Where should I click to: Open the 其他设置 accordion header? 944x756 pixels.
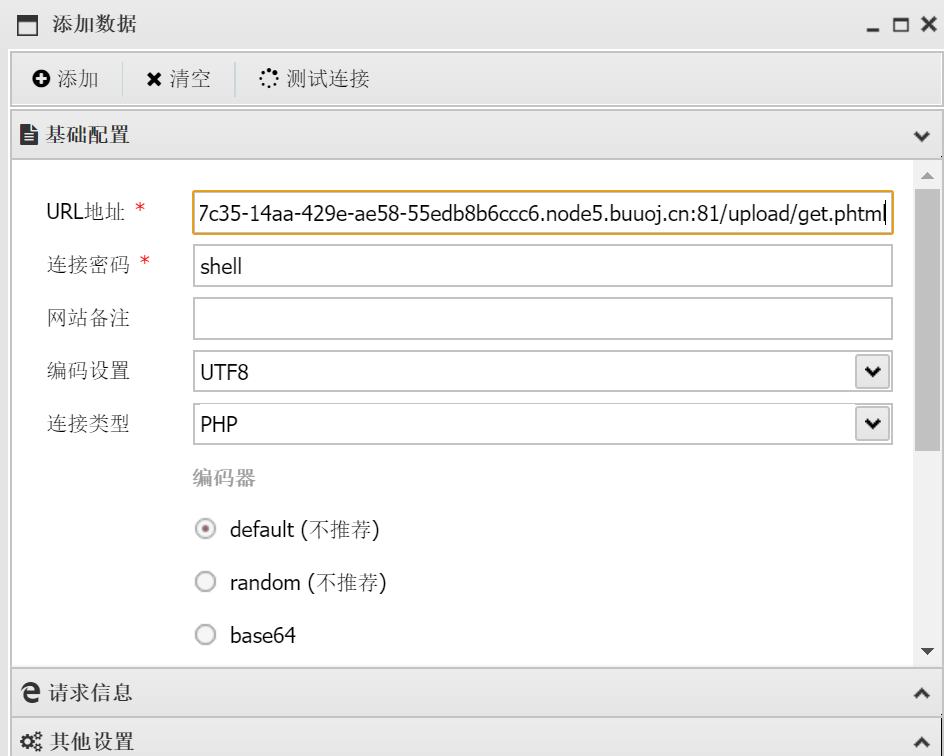coord(476,738)
